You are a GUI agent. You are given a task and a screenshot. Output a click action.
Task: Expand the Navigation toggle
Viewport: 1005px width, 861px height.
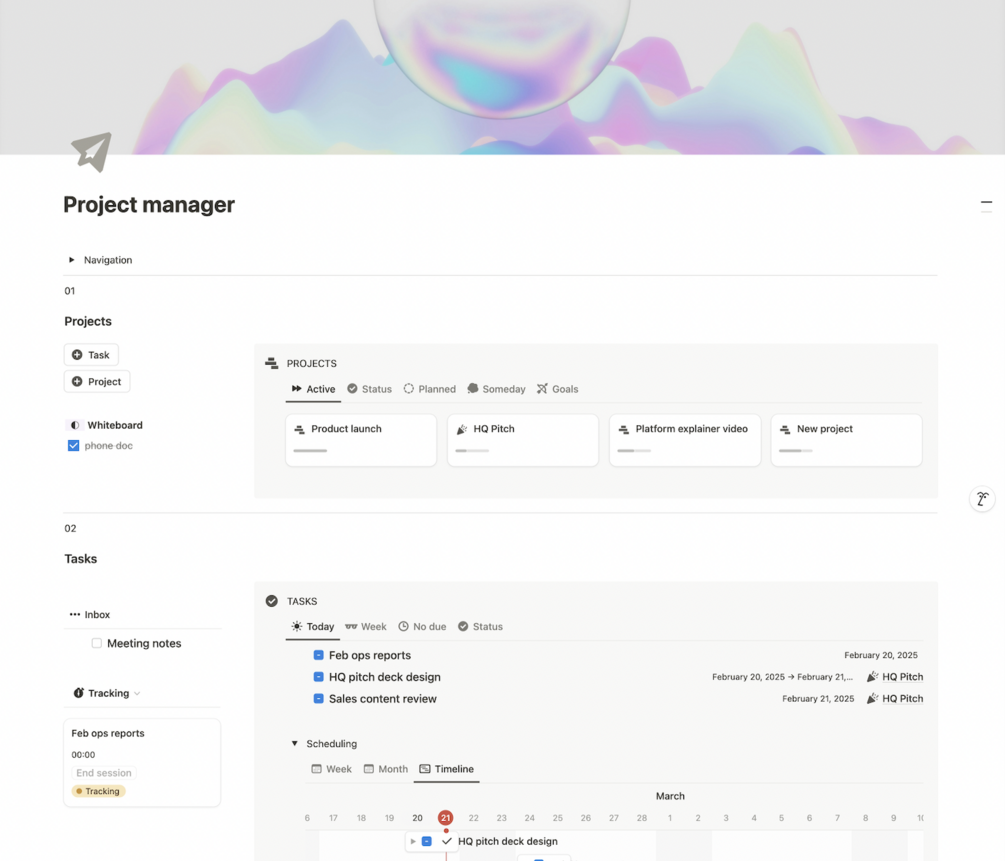point(72,260)
